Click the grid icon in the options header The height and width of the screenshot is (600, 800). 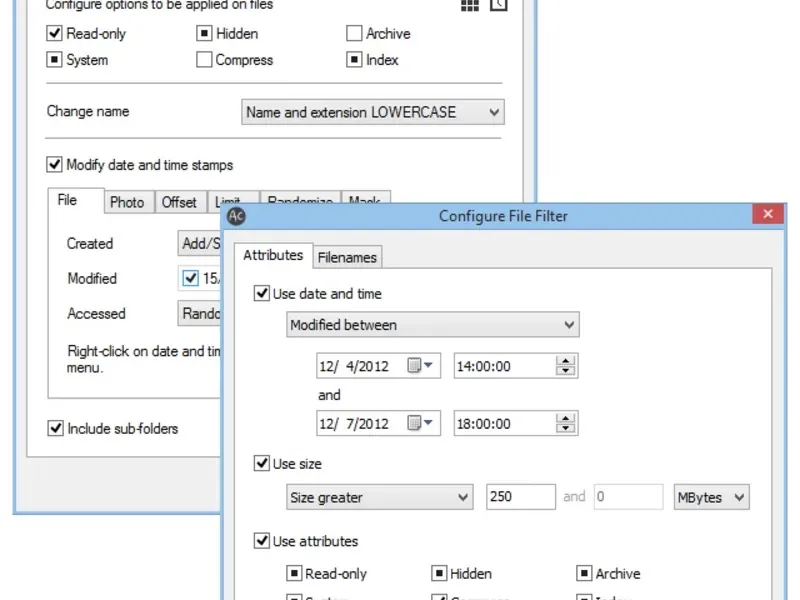pyautogui.click(x=469, y=5)
